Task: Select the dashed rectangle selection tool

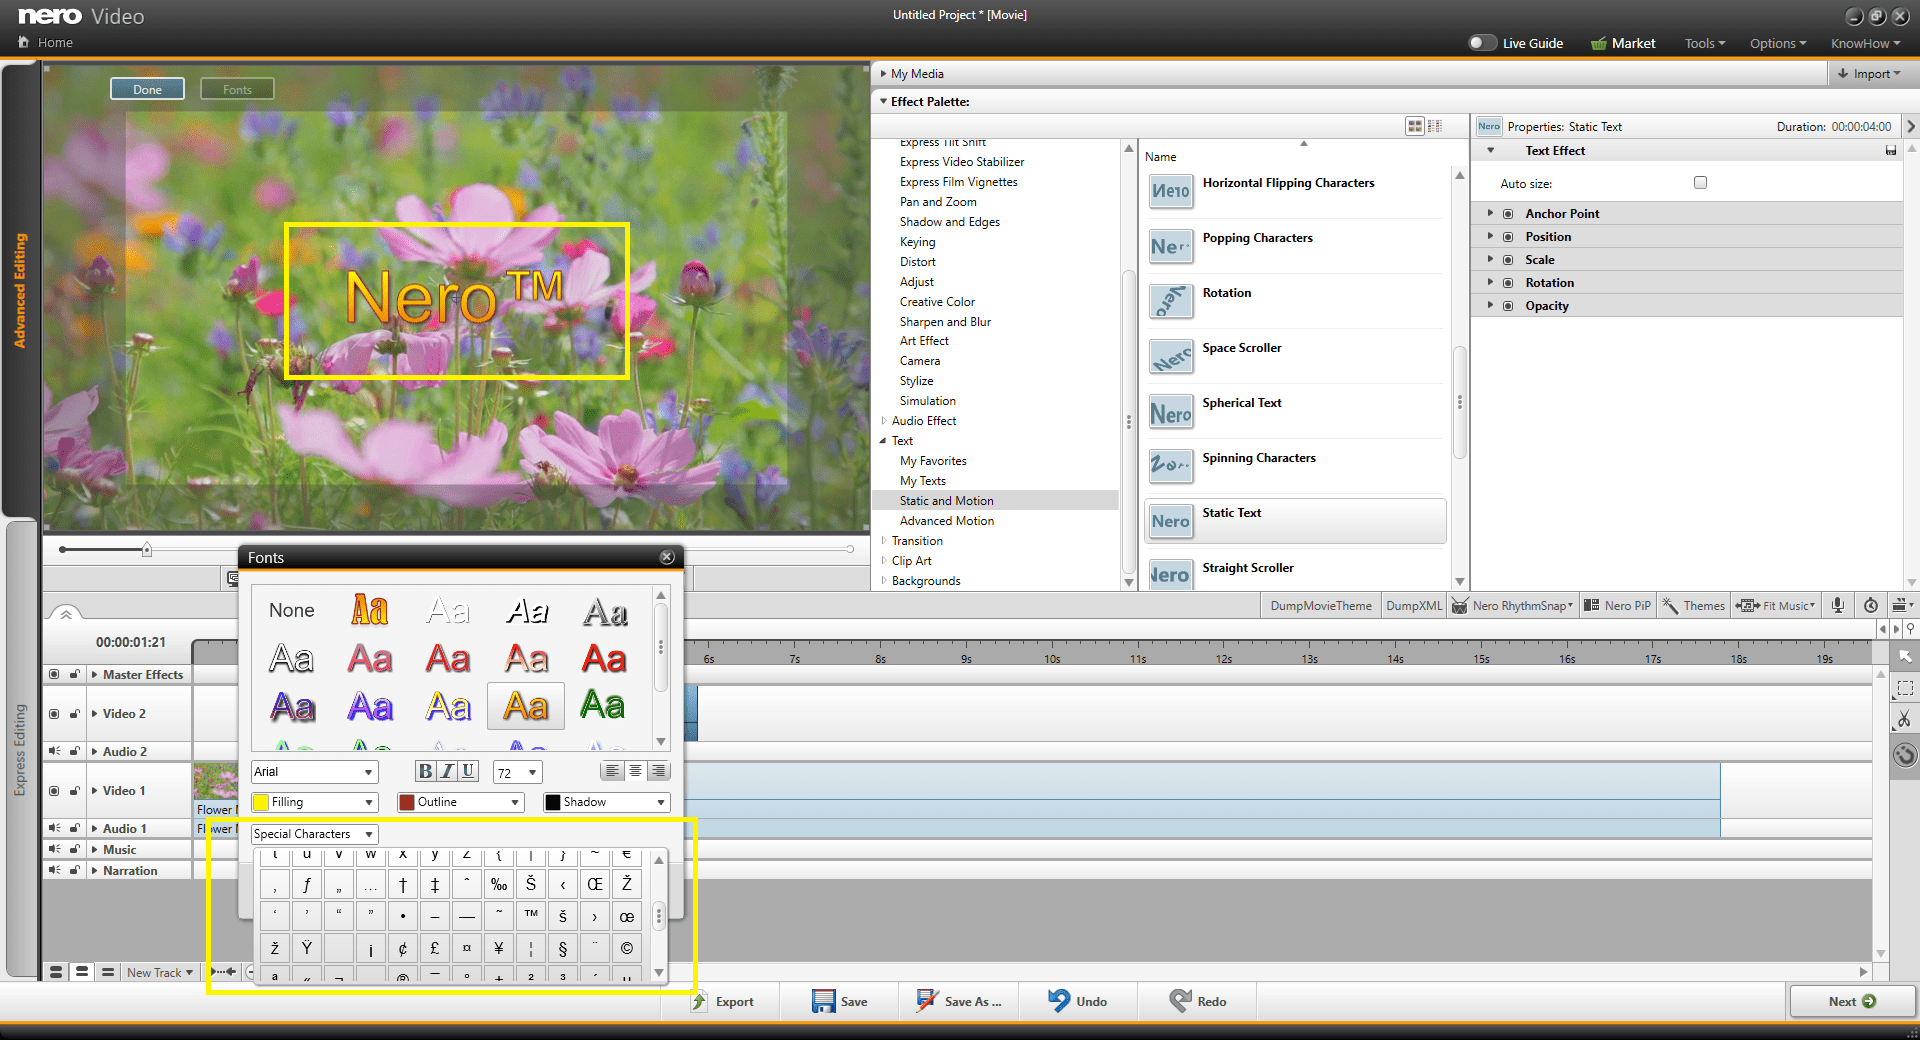Action: click(1905, 688)
